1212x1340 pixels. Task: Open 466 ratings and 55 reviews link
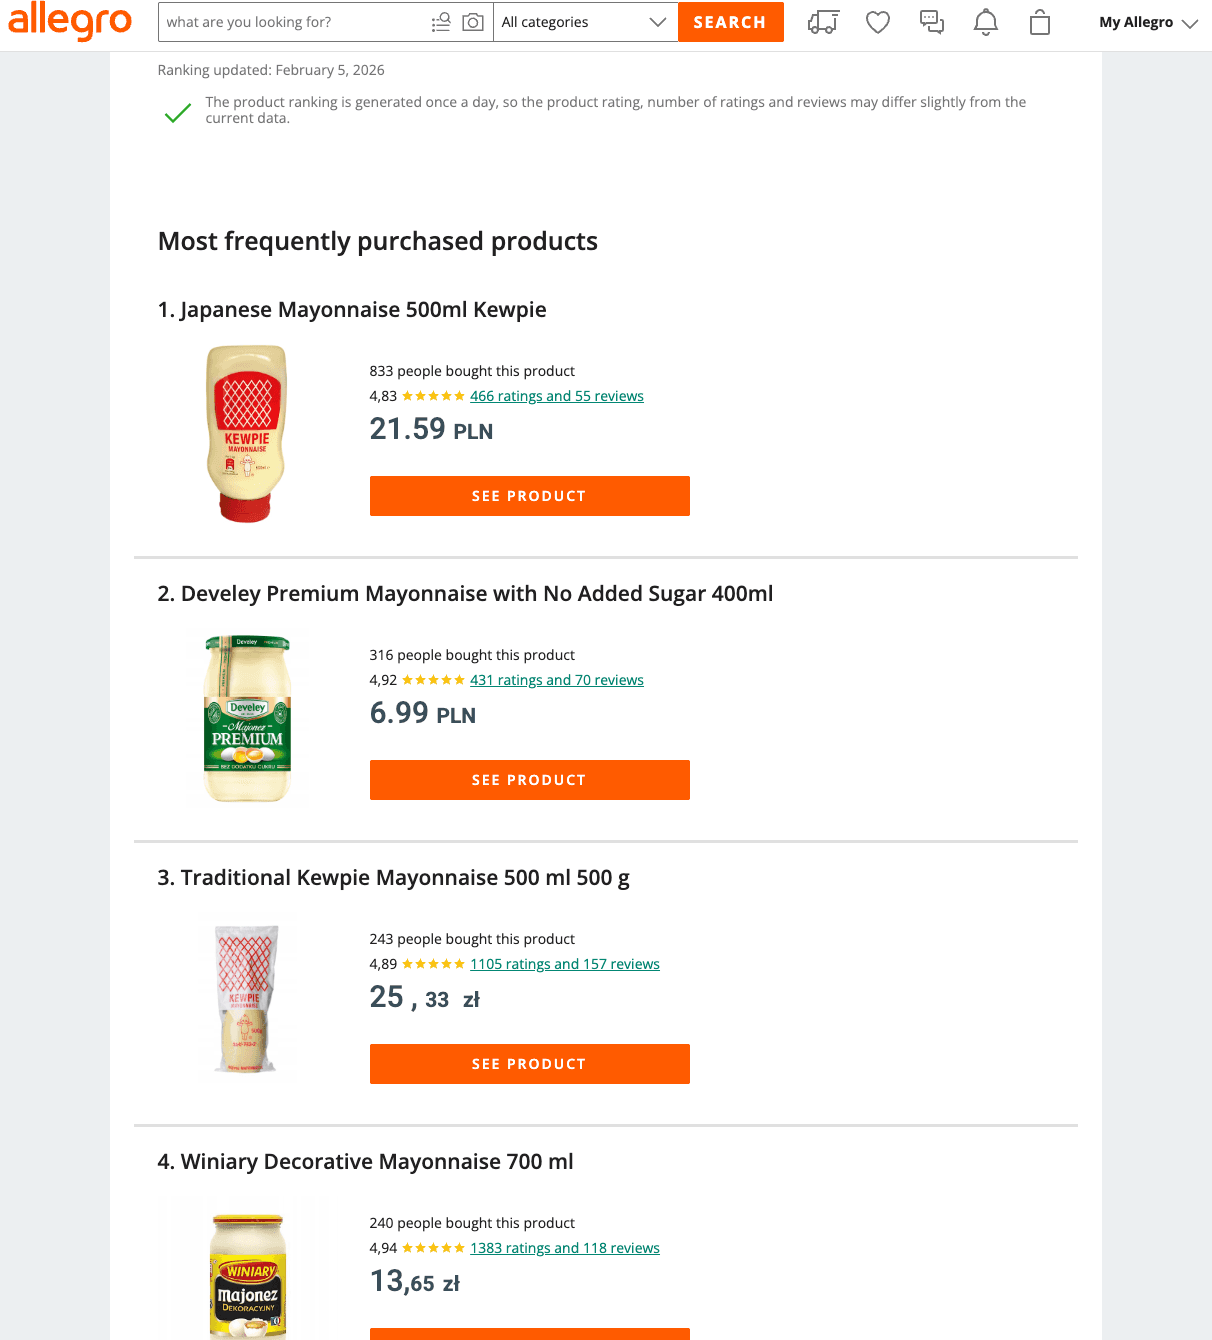point(556,396)
